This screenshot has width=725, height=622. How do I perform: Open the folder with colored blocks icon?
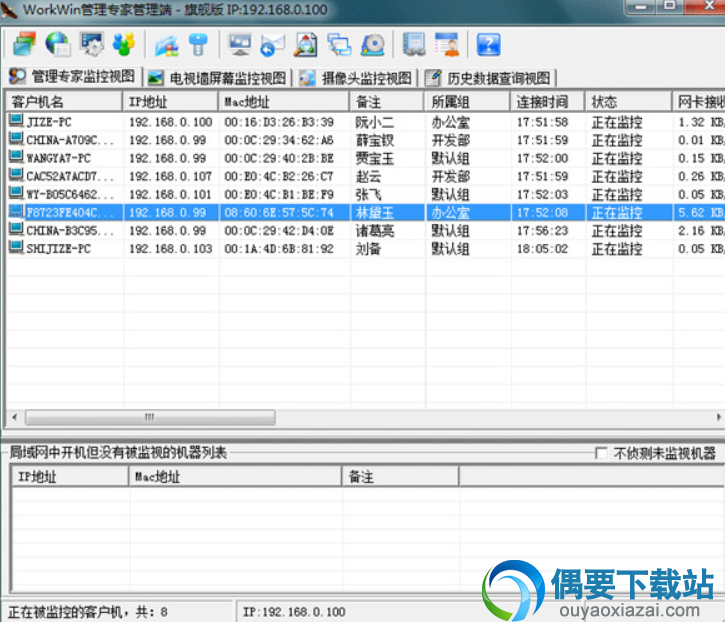pyautogui.click(x=166, y=45)
